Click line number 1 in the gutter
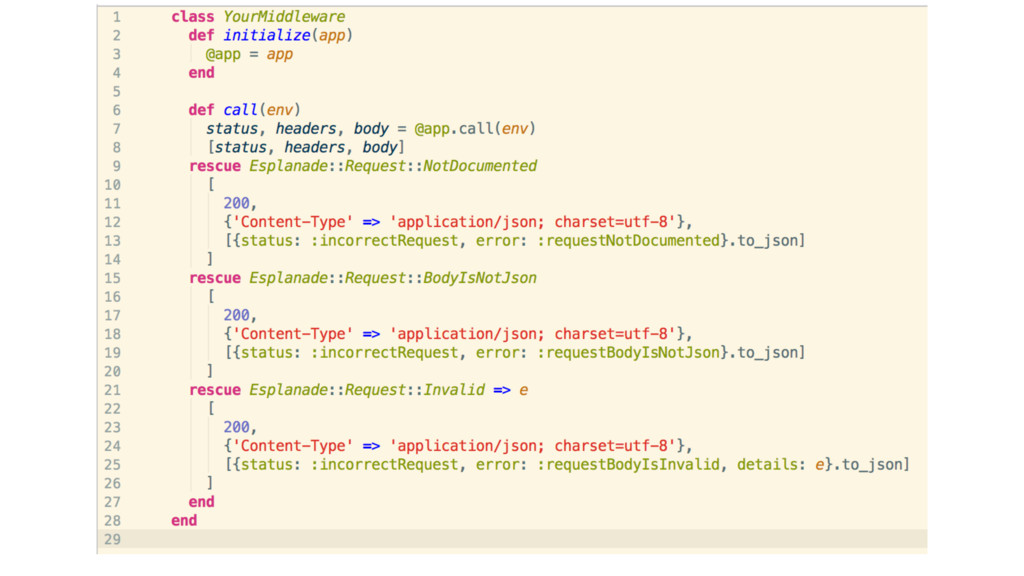Image resolution: width=1024 pixels, height=576 pixels. pos(116,17)
